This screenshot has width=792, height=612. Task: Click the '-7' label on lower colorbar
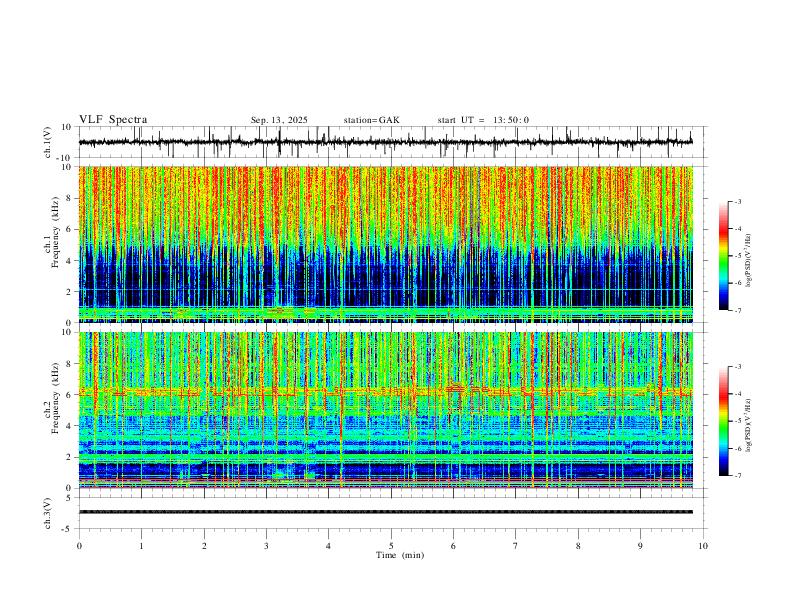[737, 476]
